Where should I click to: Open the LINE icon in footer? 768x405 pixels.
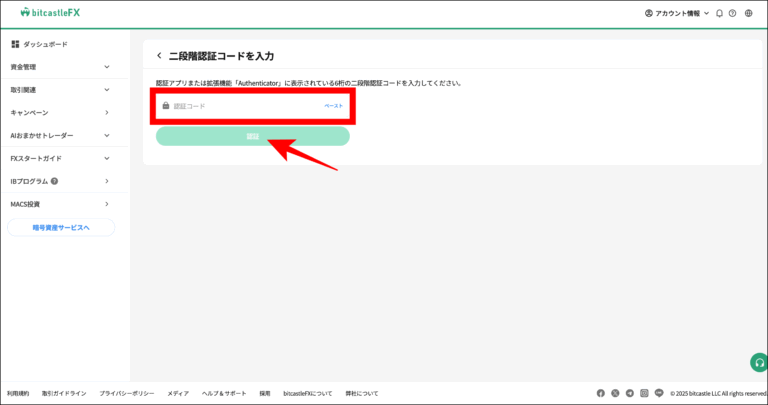(x=659, y=393)
